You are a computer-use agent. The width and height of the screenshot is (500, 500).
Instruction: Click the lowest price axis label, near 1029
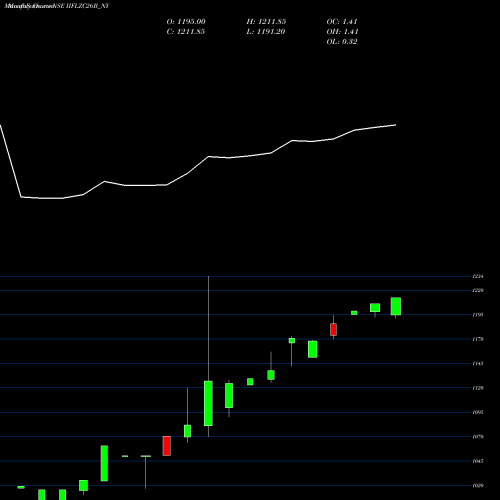tap(478, 486)
